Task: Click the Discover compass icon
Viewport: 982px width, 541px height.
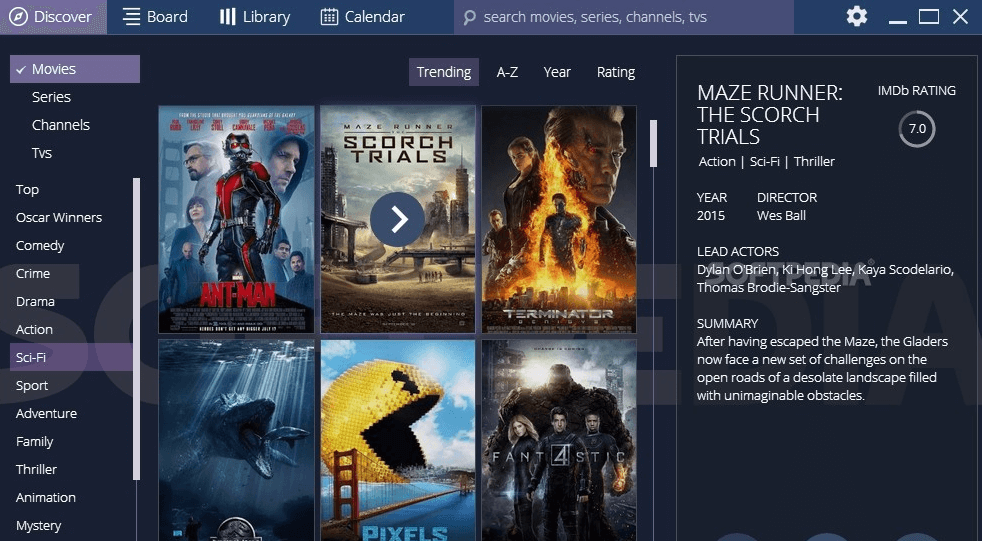Action: click(18, 17)
